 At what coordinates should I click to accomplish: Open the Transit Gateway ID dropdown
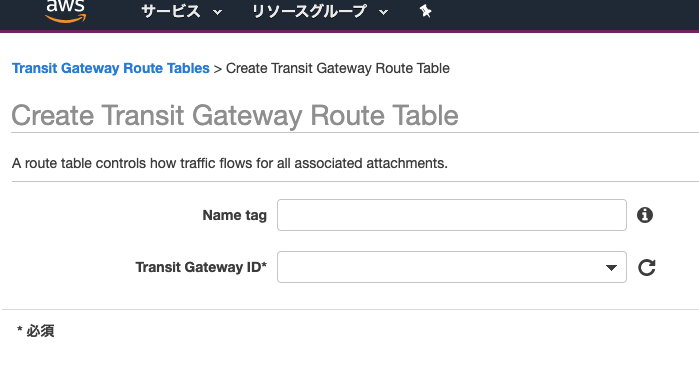452,267
